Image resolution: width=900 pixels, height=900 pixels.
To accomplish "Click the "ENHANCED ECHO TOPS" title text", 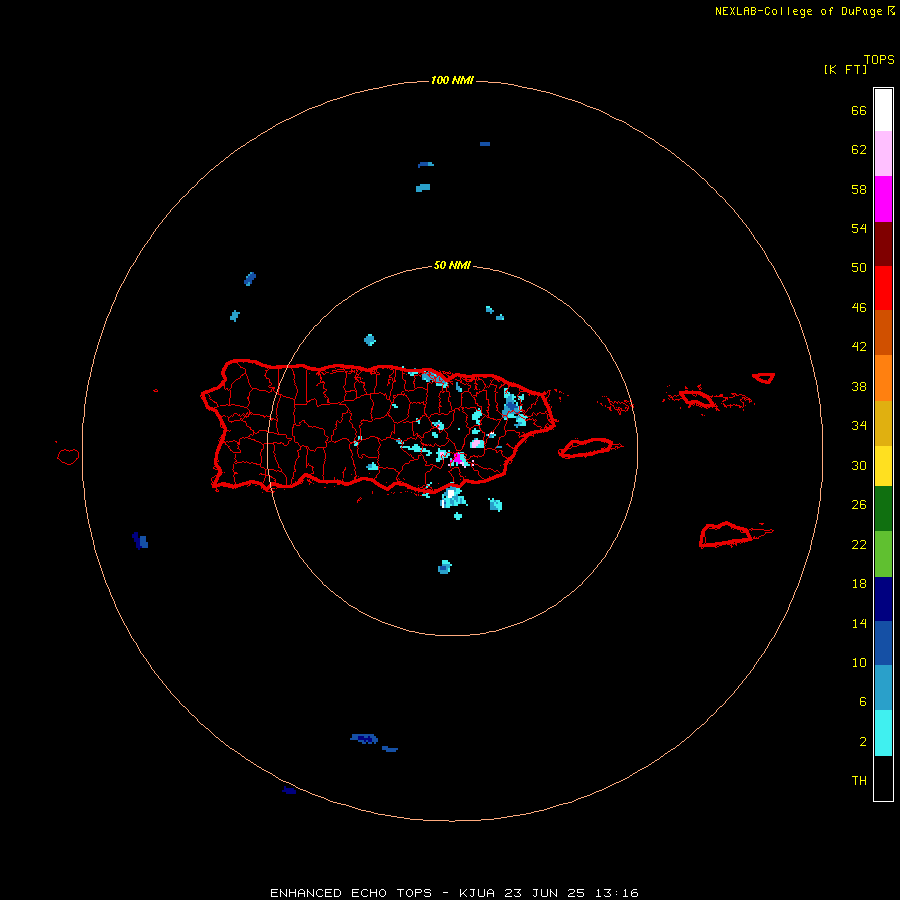I will 350,893.
